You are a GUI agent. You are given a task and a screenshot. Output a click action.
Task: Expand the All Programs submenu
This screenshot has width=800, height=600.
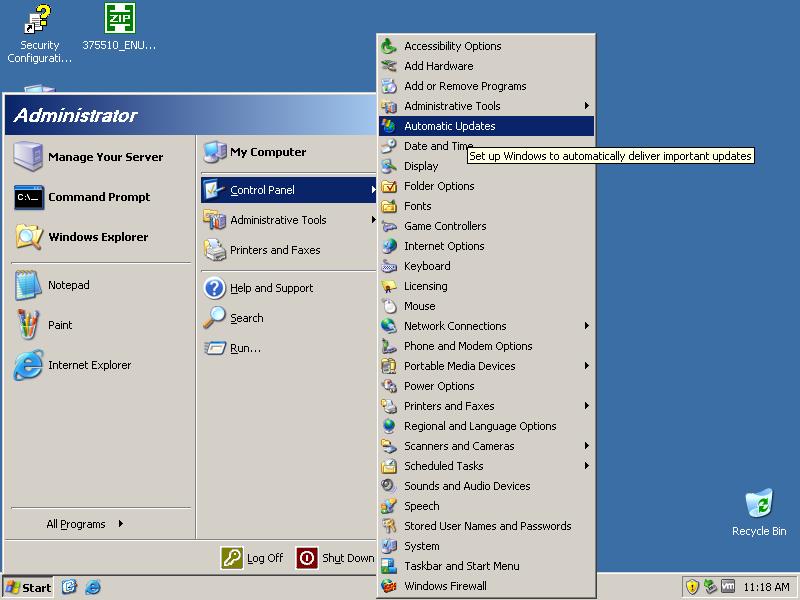pyautogui.click(x=85, y=524)
